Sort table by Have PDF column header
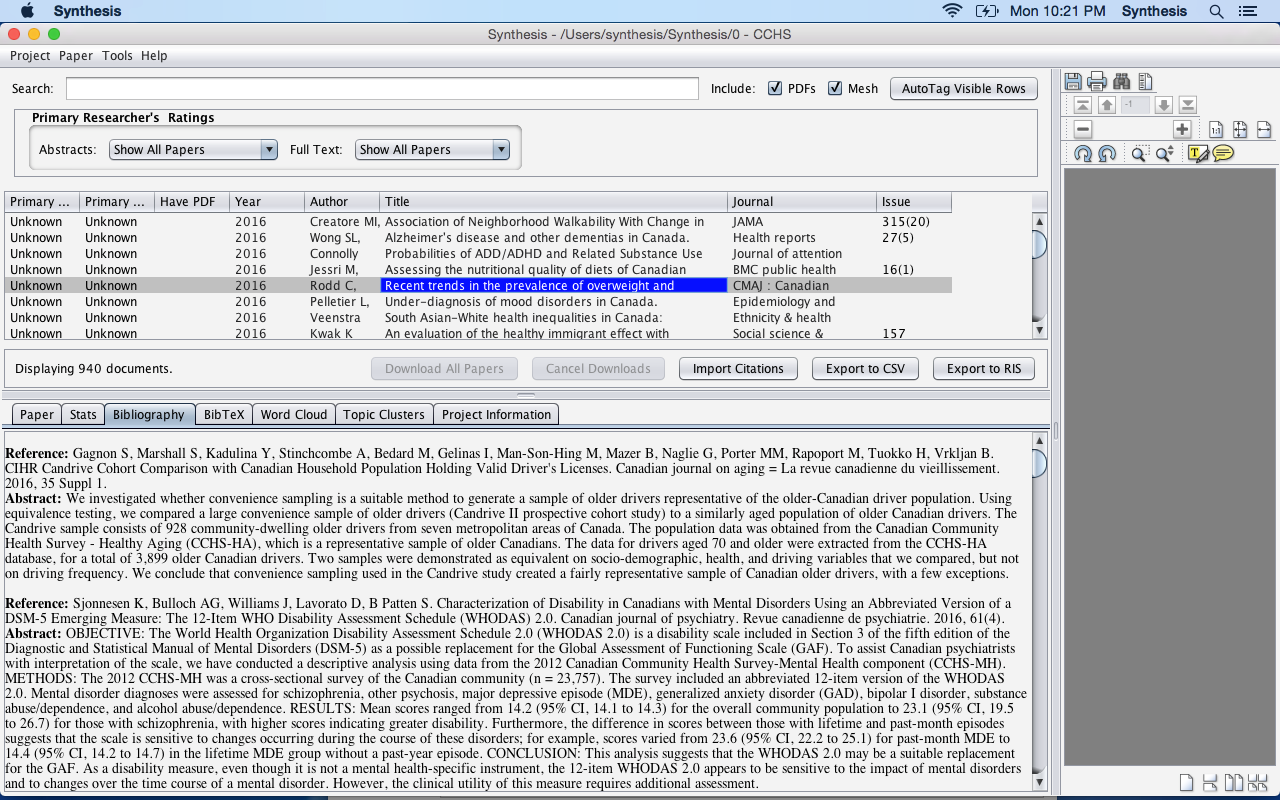 (x=192, y=201)
